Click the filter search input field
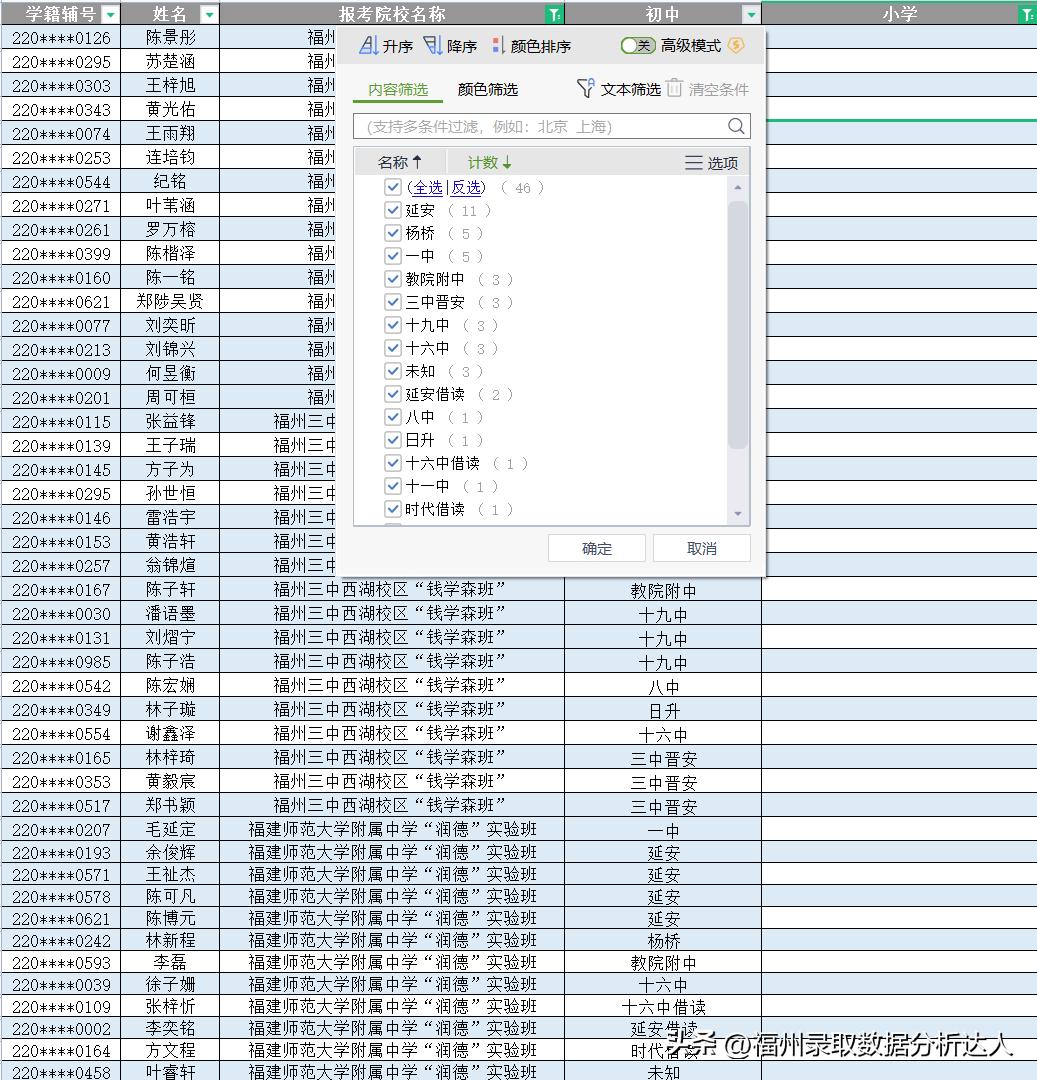Screen dimensions: 1037x1080 tap(540, 126)
